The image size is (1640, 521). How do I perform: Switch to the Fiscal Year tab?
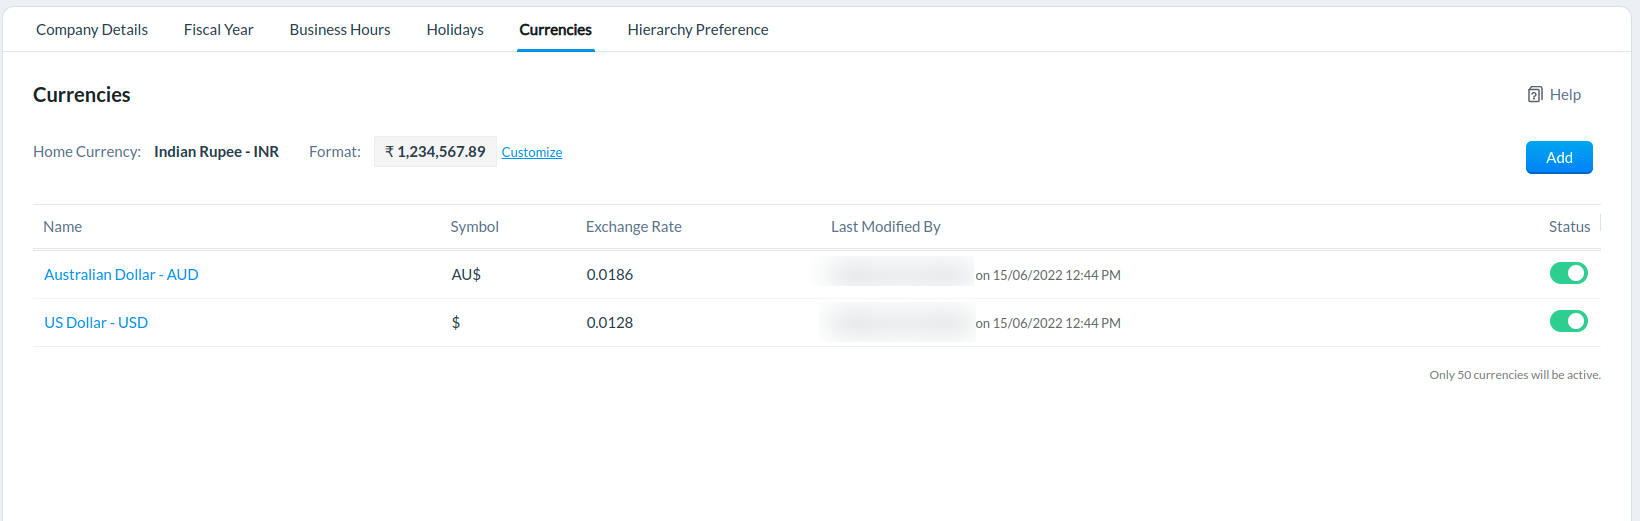coord(219,30)
